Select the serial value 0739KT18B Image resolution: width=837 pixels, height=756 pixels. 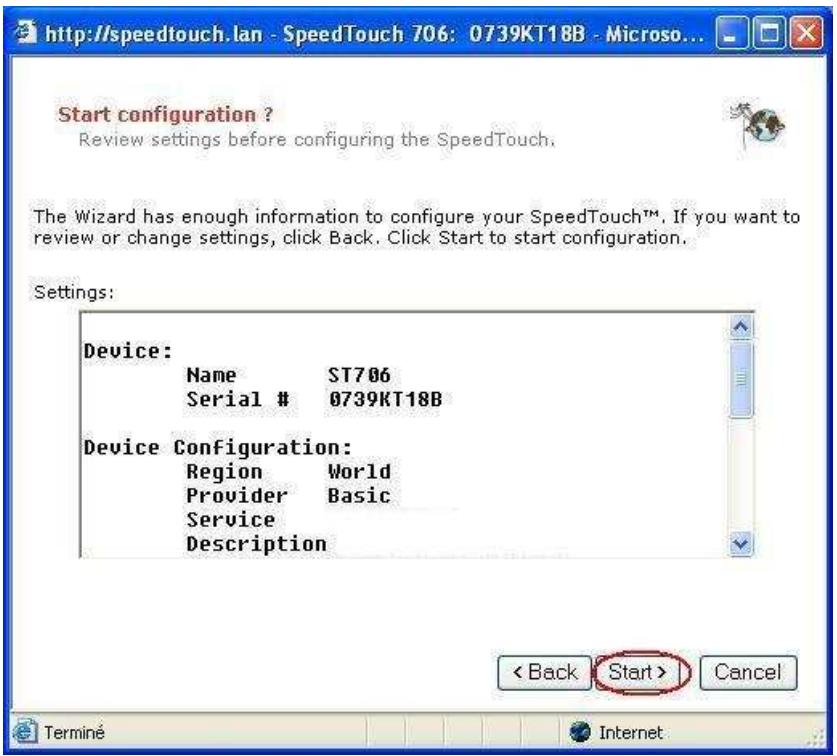coord(385,399)
